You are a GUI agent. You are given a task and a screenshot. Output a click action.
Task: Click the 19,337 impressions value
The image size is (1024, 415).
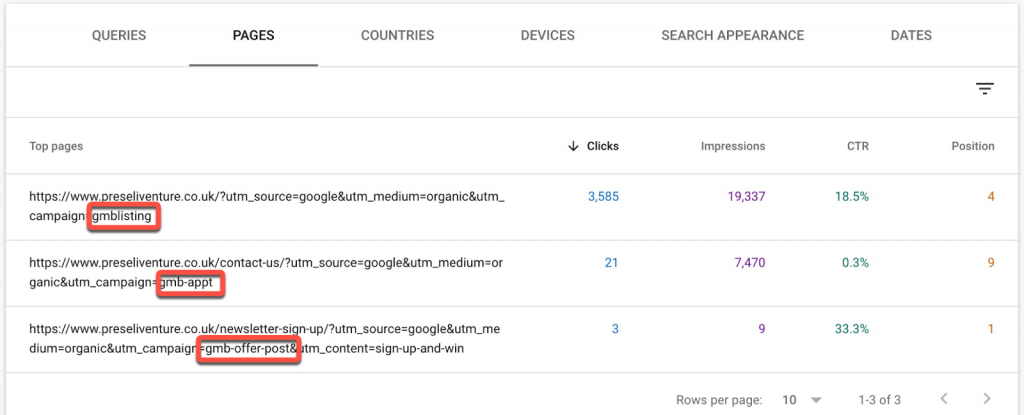tap(744, 196)
